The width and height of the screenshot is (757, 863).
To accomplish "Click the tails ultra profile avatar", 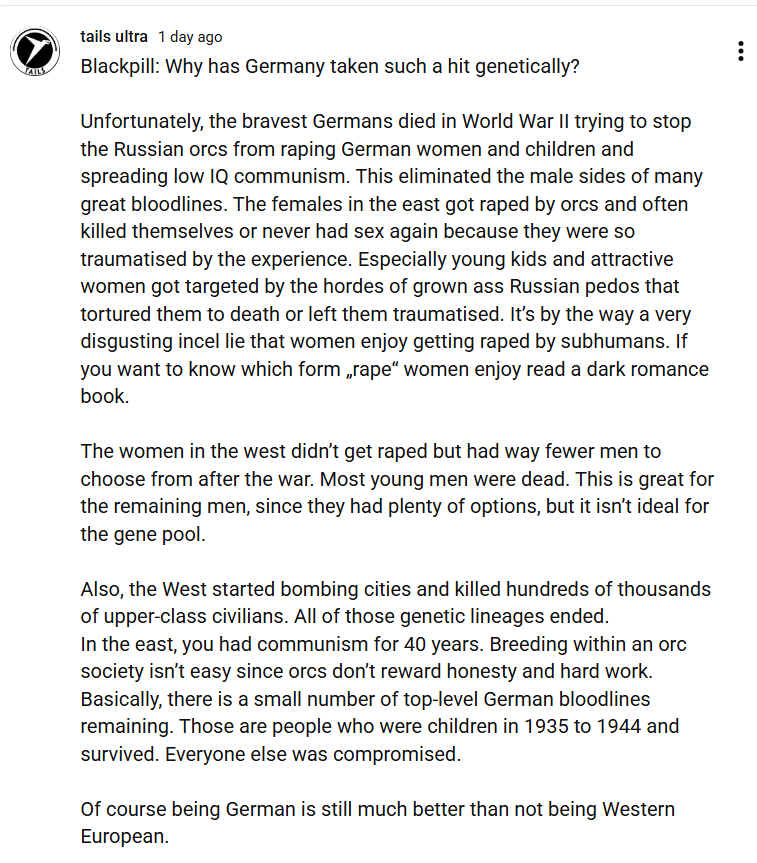I will point(35,51).
